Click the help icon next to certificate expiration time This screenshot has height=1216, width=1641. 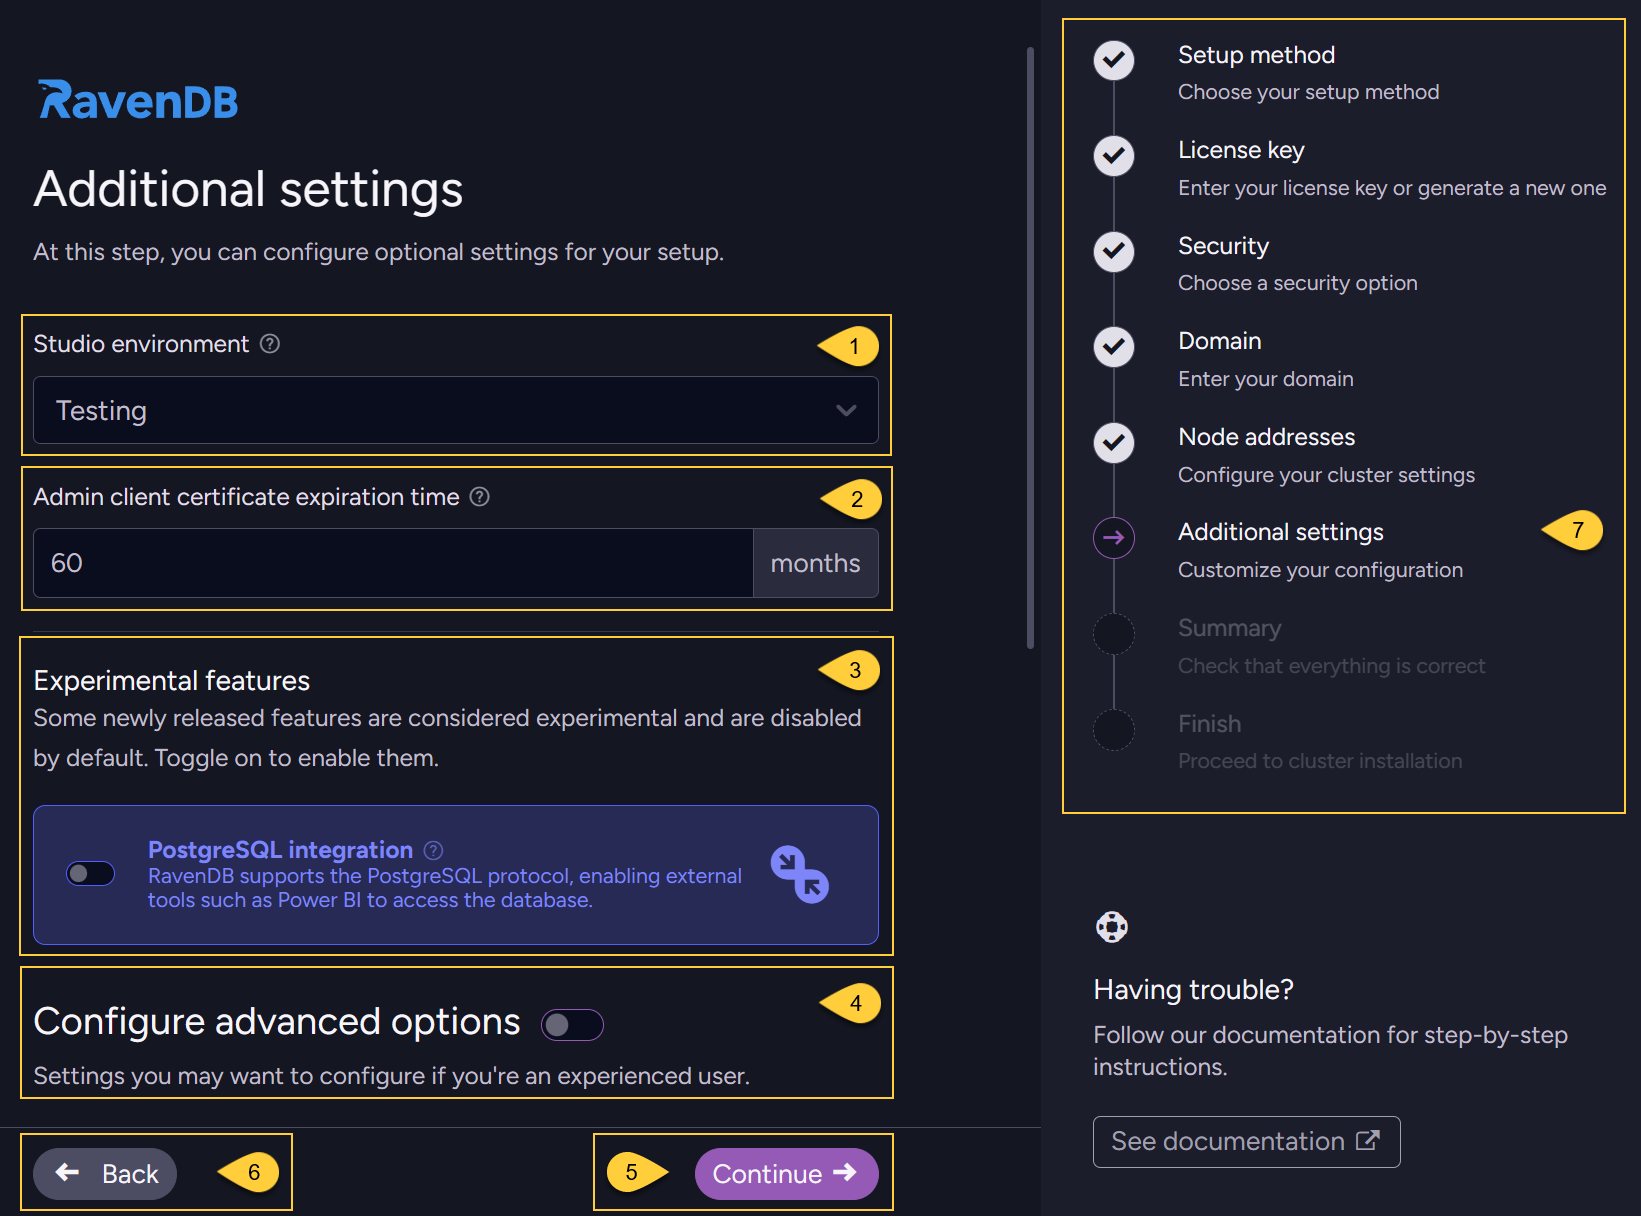pyautogui.click(x=478, y=497)
